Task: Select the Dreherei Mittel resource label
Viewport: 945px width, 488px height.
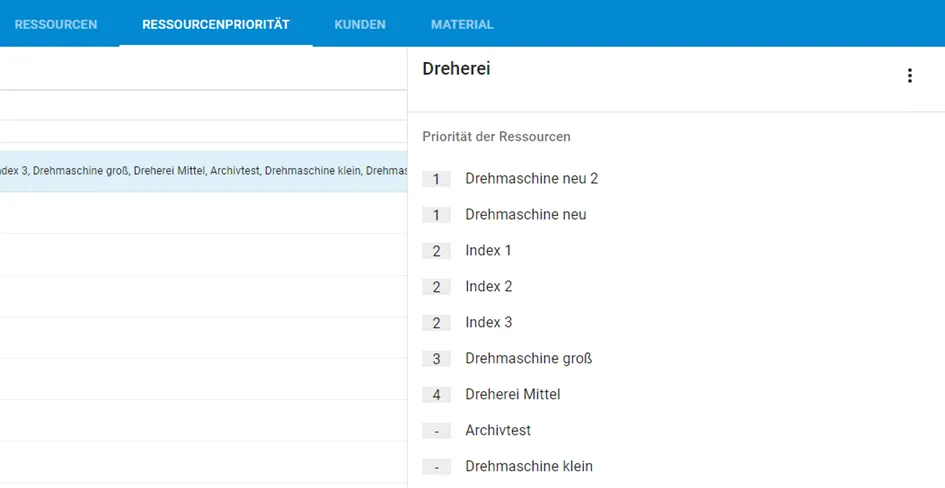Action: click(x=513, y=394)
